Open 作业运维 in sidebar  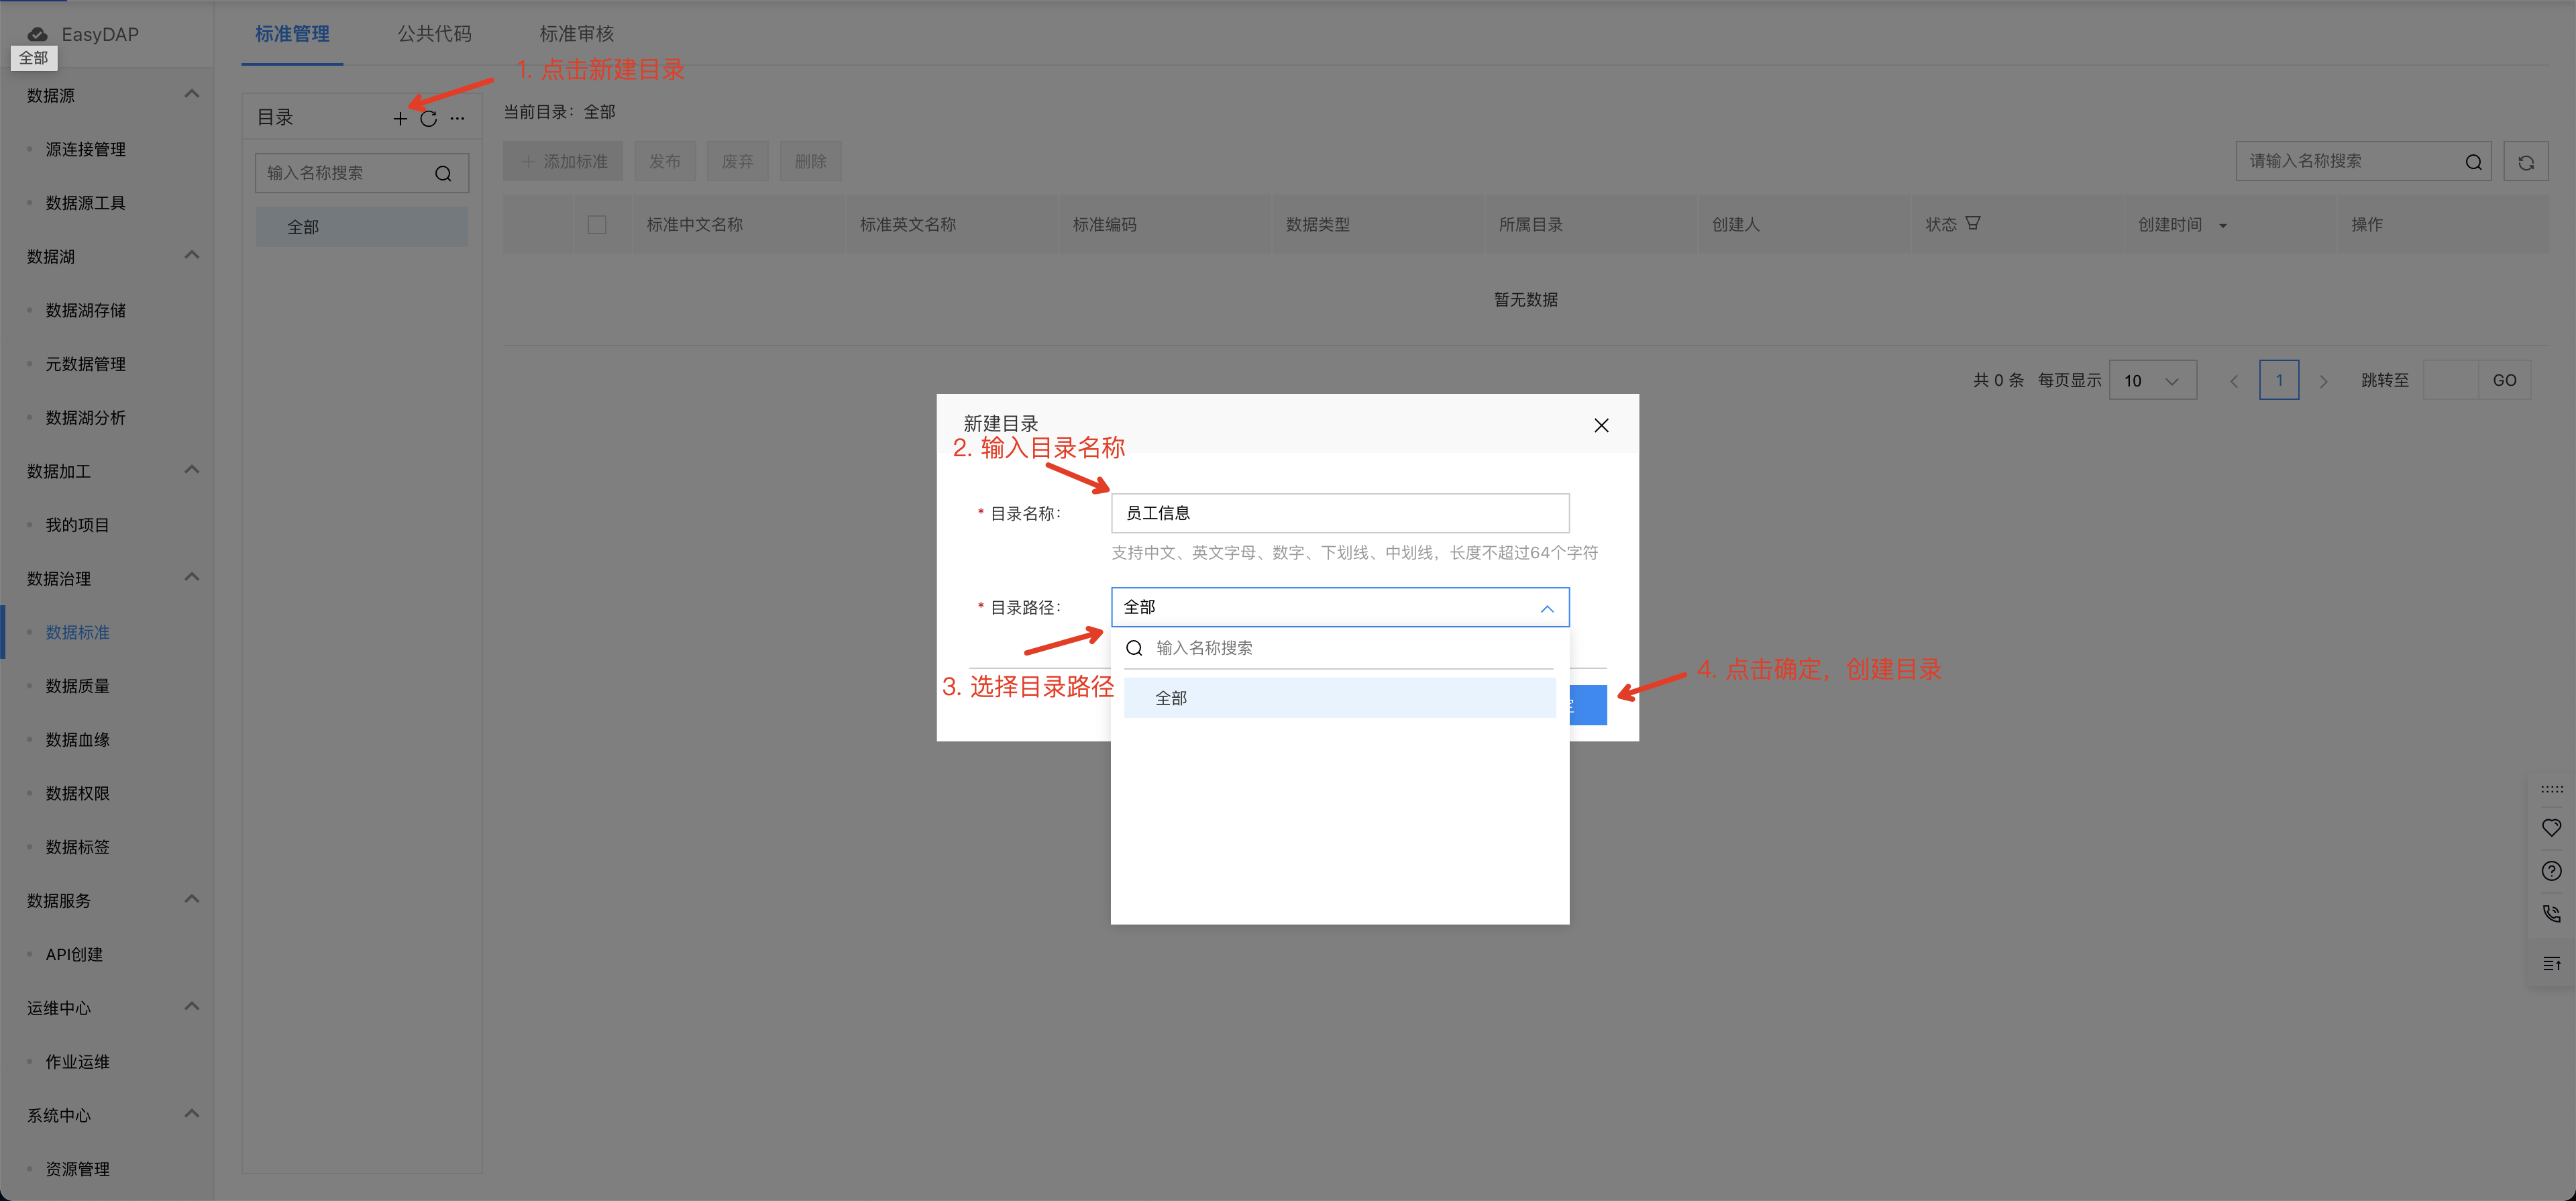(78, 1062)
